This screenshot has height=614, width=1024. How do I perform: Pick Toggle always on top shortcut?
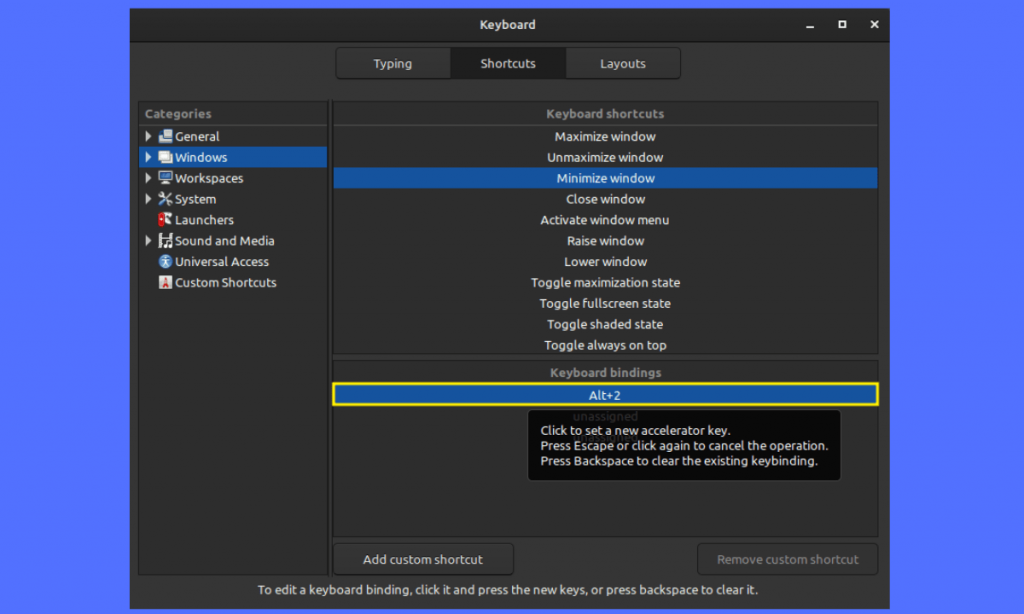pyautogui.click(x=605, y=345)
